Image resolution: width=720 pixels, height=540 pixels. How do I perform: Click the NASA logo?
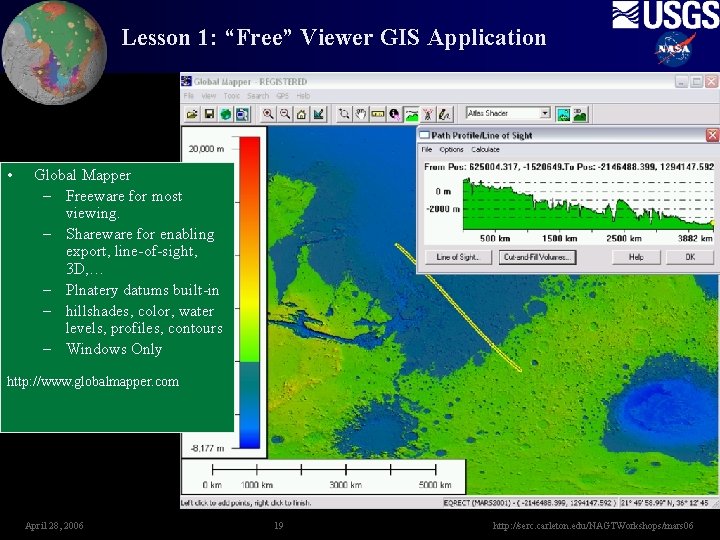pos(674,49)
